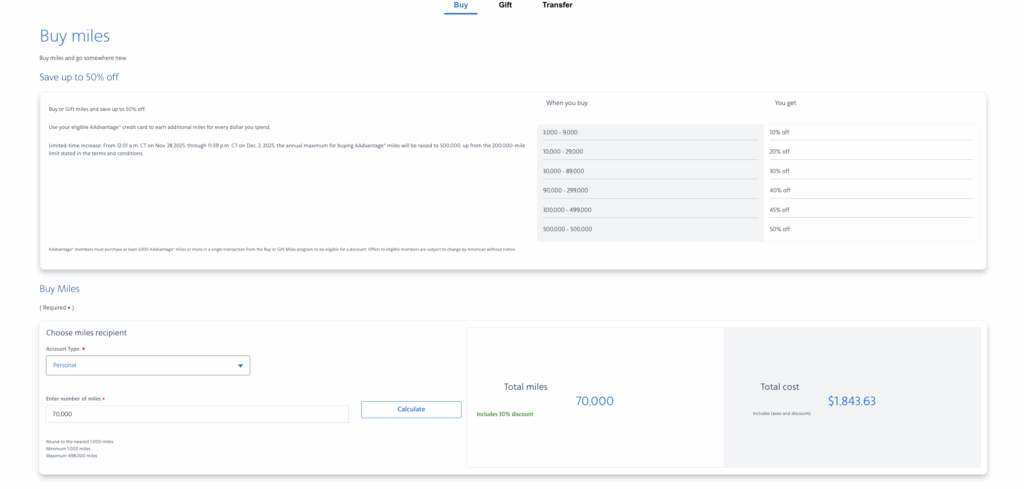The image size is (1024, 489).
Task: Click the $1,843.63 total cost amount
Action: coord(851,401)
